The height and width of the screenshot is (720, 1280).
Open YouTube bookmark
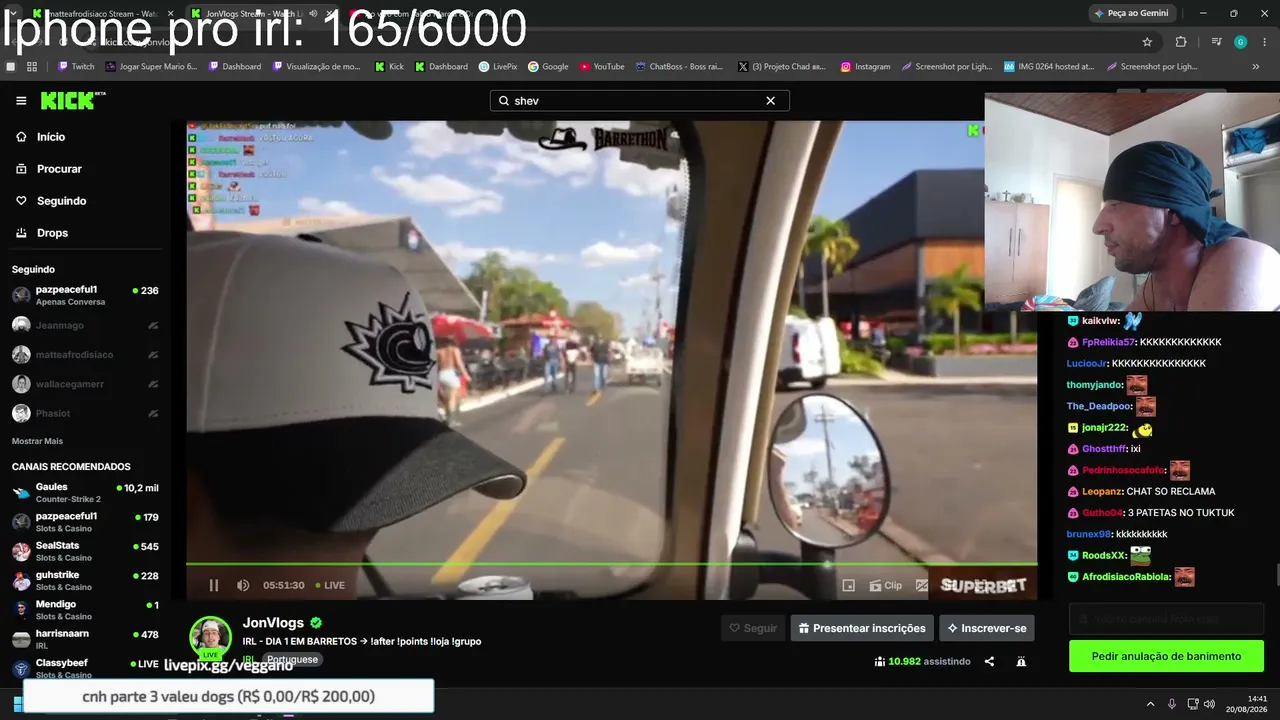pyautogui.click(x=602, y=67)
